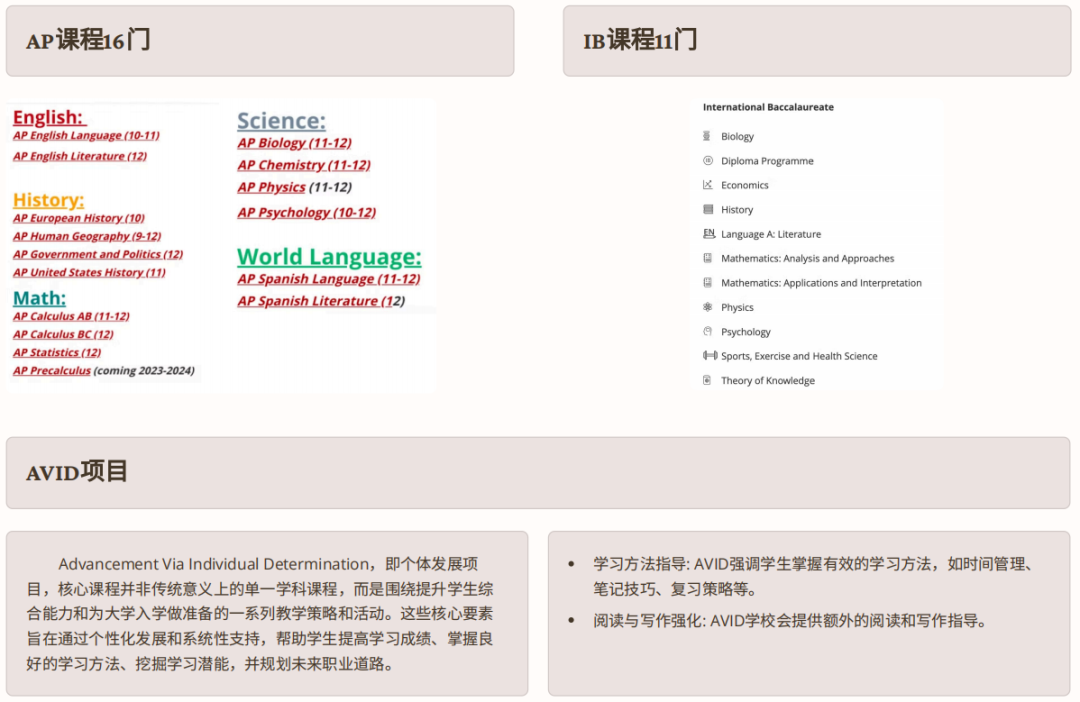The height and width of the screenshot is (702, 1080).
Task: Click the Theory of Knowledge icon
Action: [x=707, y=380]
